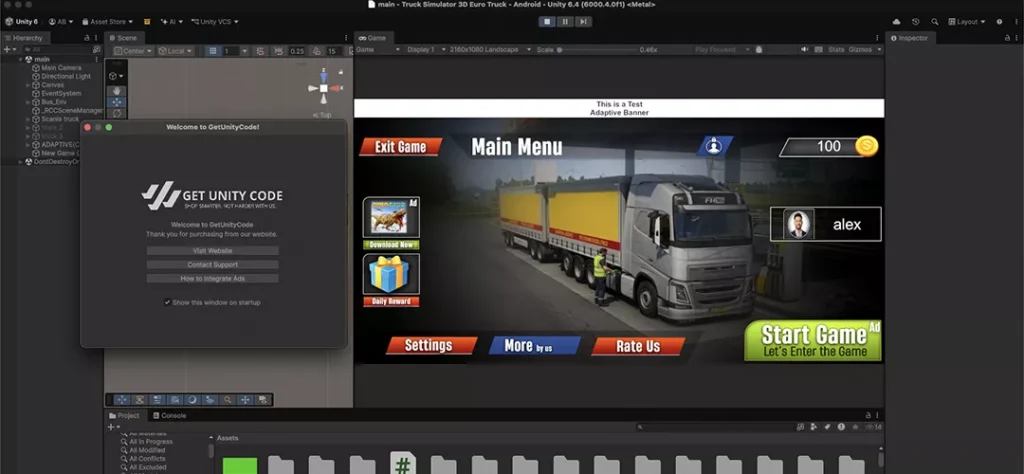Click How to Integrate Ads button
The height and width of the screenshot is (474, 1024).
212,278
